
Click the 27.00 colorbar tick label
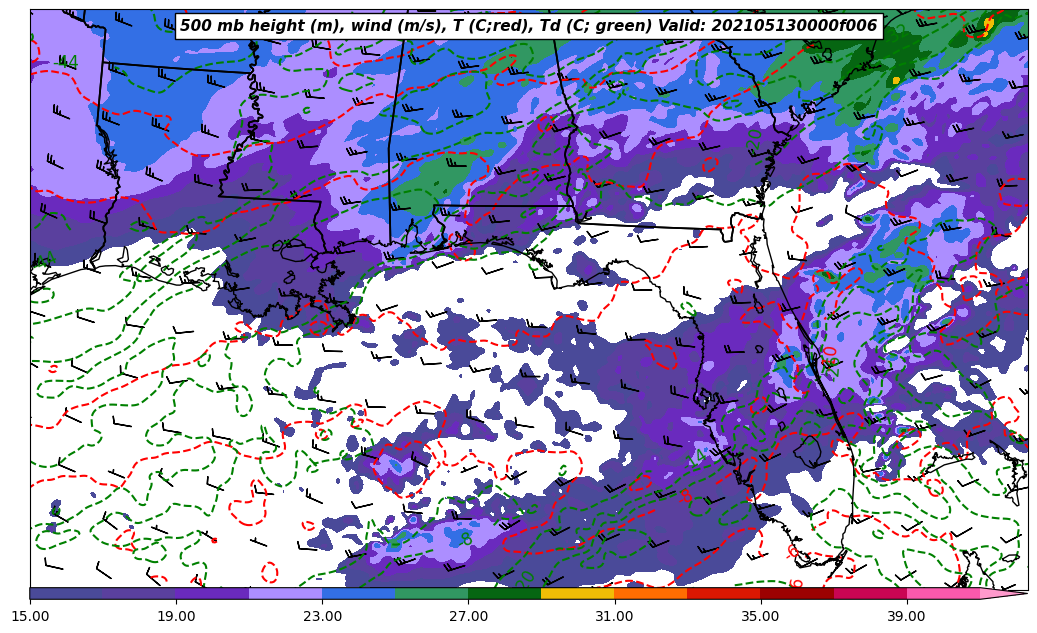[468, 617]
